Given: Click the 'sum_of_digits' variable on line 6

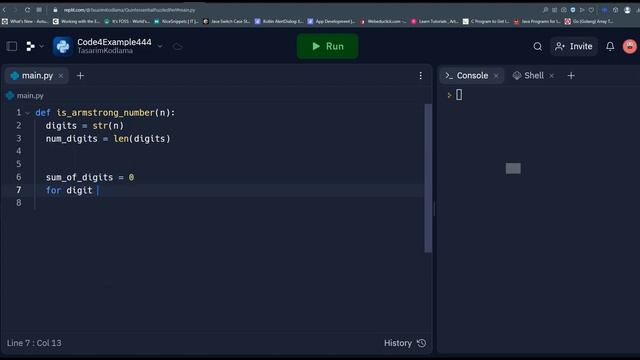Looking at the screenshot, I should coord(79,178).
